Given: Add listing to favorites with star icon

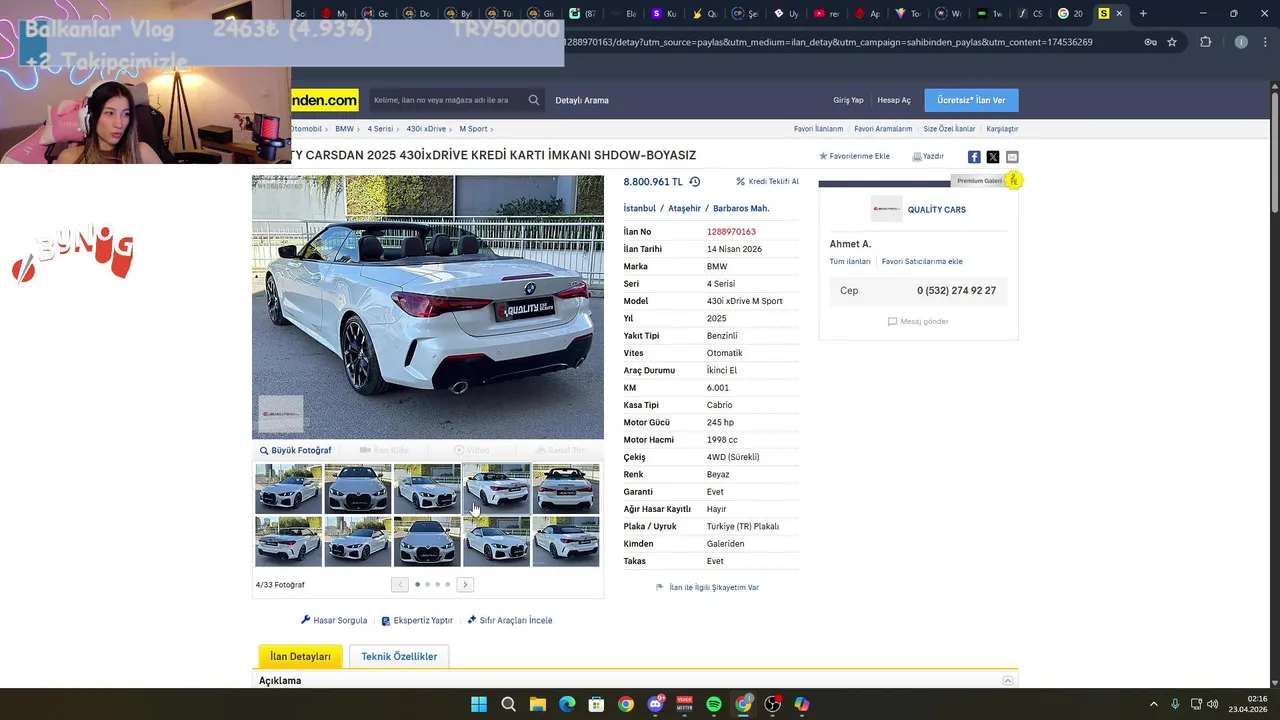Looking at the screenshot, I should (x=854, y=156).
